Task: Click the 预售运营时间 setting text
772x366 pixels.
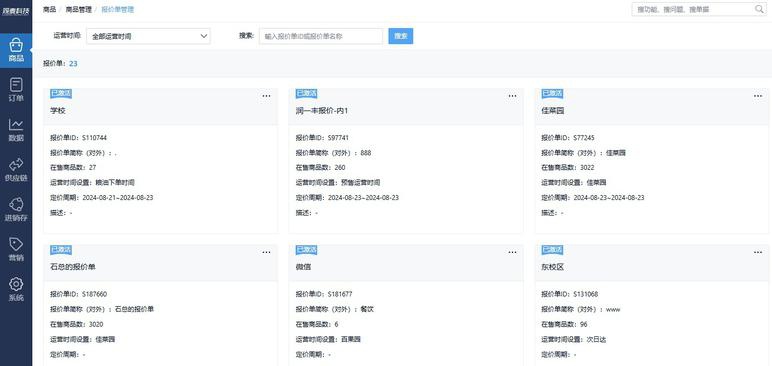Action: (360, 182)
